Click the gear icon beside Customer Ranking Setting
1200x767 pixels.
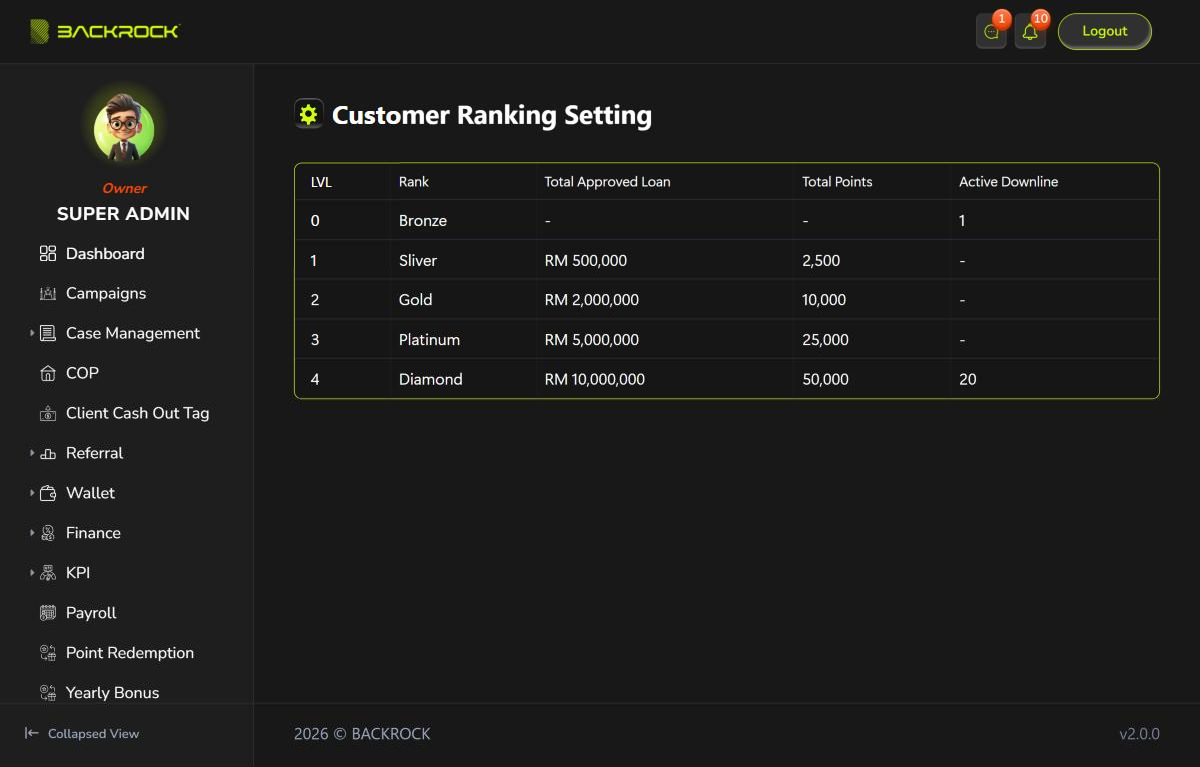point(309,115)
